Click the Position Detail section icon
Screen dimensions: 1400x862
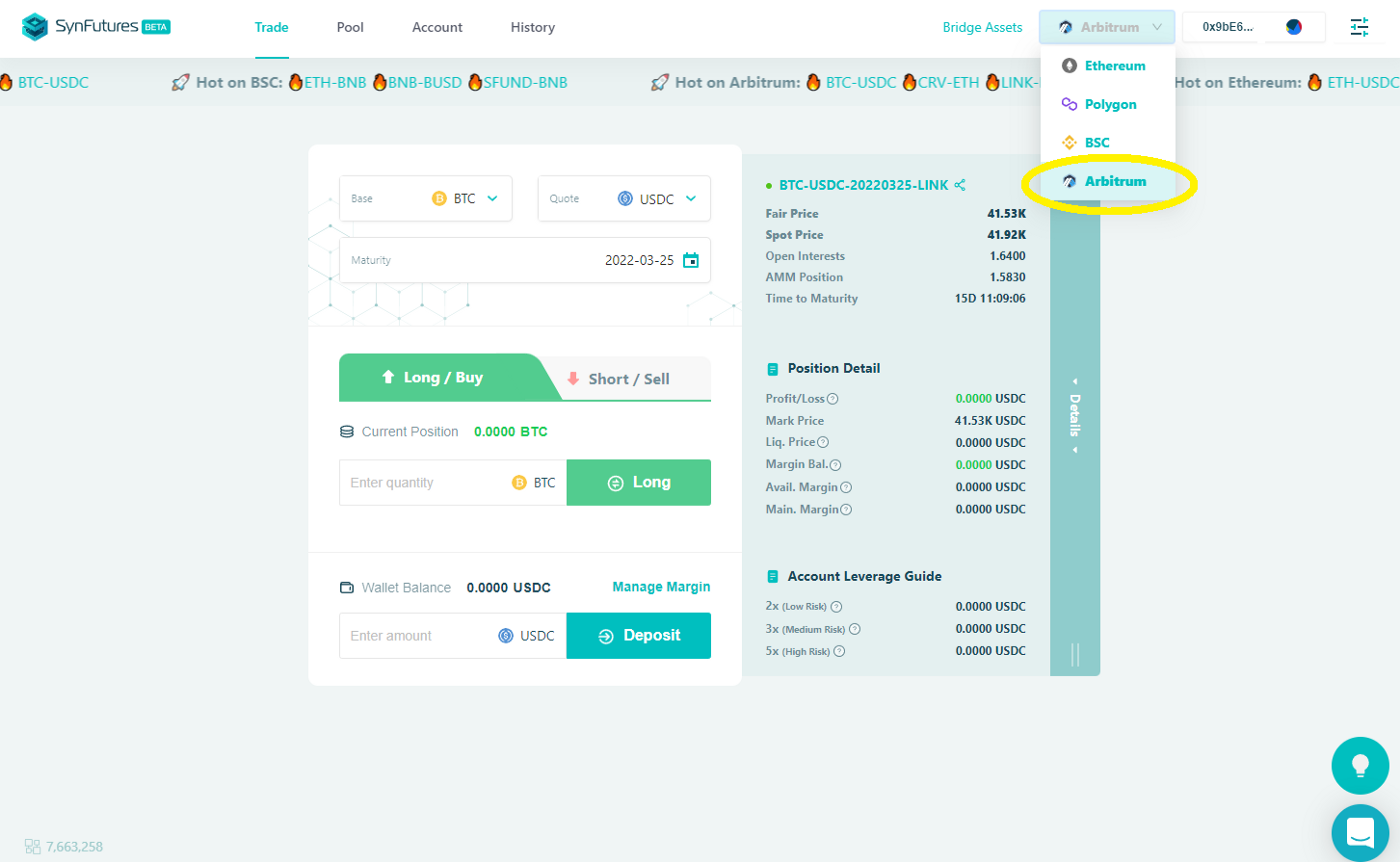(x=772, y=369)
